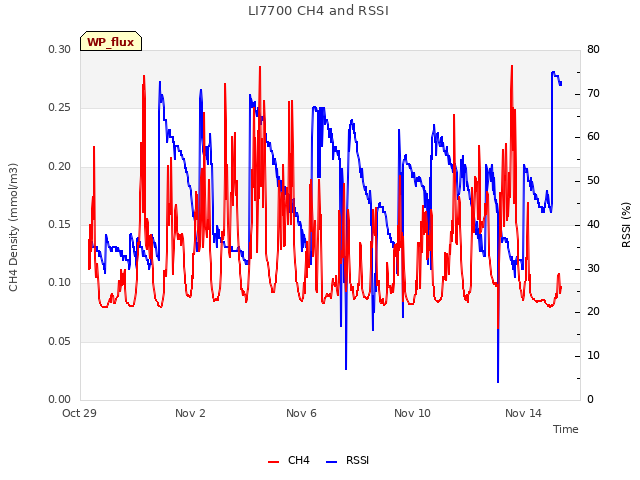Click the Nov 6 x-axis tick label
Screen dimensions: 640x480
[301, 413]
